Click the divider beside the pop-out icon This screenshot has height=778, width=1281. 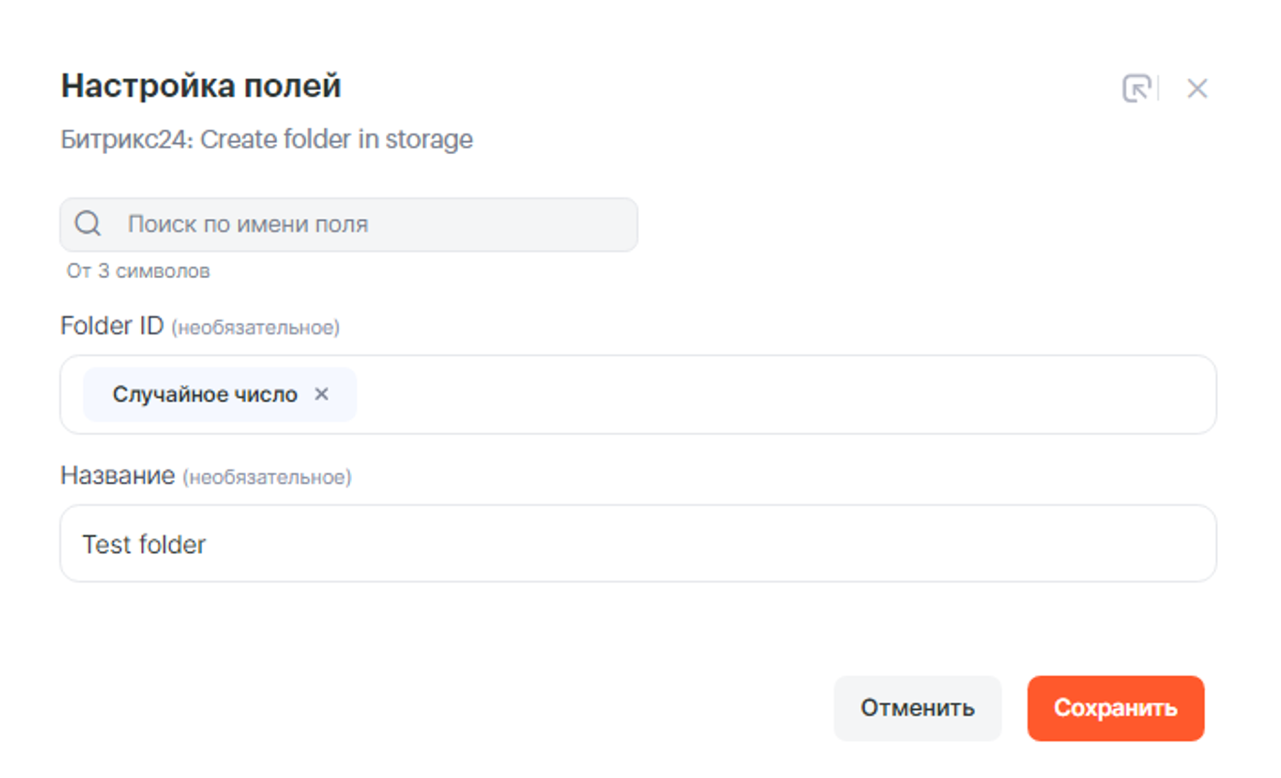[x=1158, y=89]
